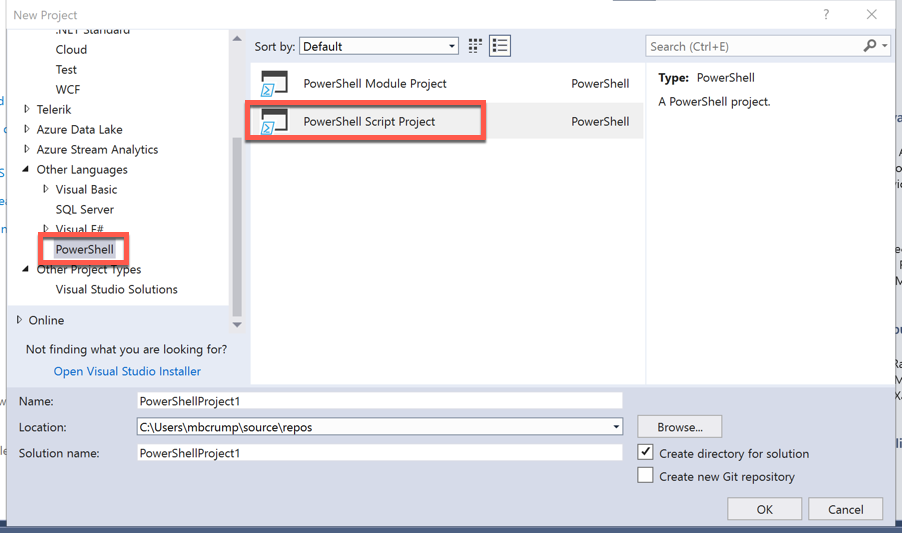Confirm with the OK button

(765, 509)
